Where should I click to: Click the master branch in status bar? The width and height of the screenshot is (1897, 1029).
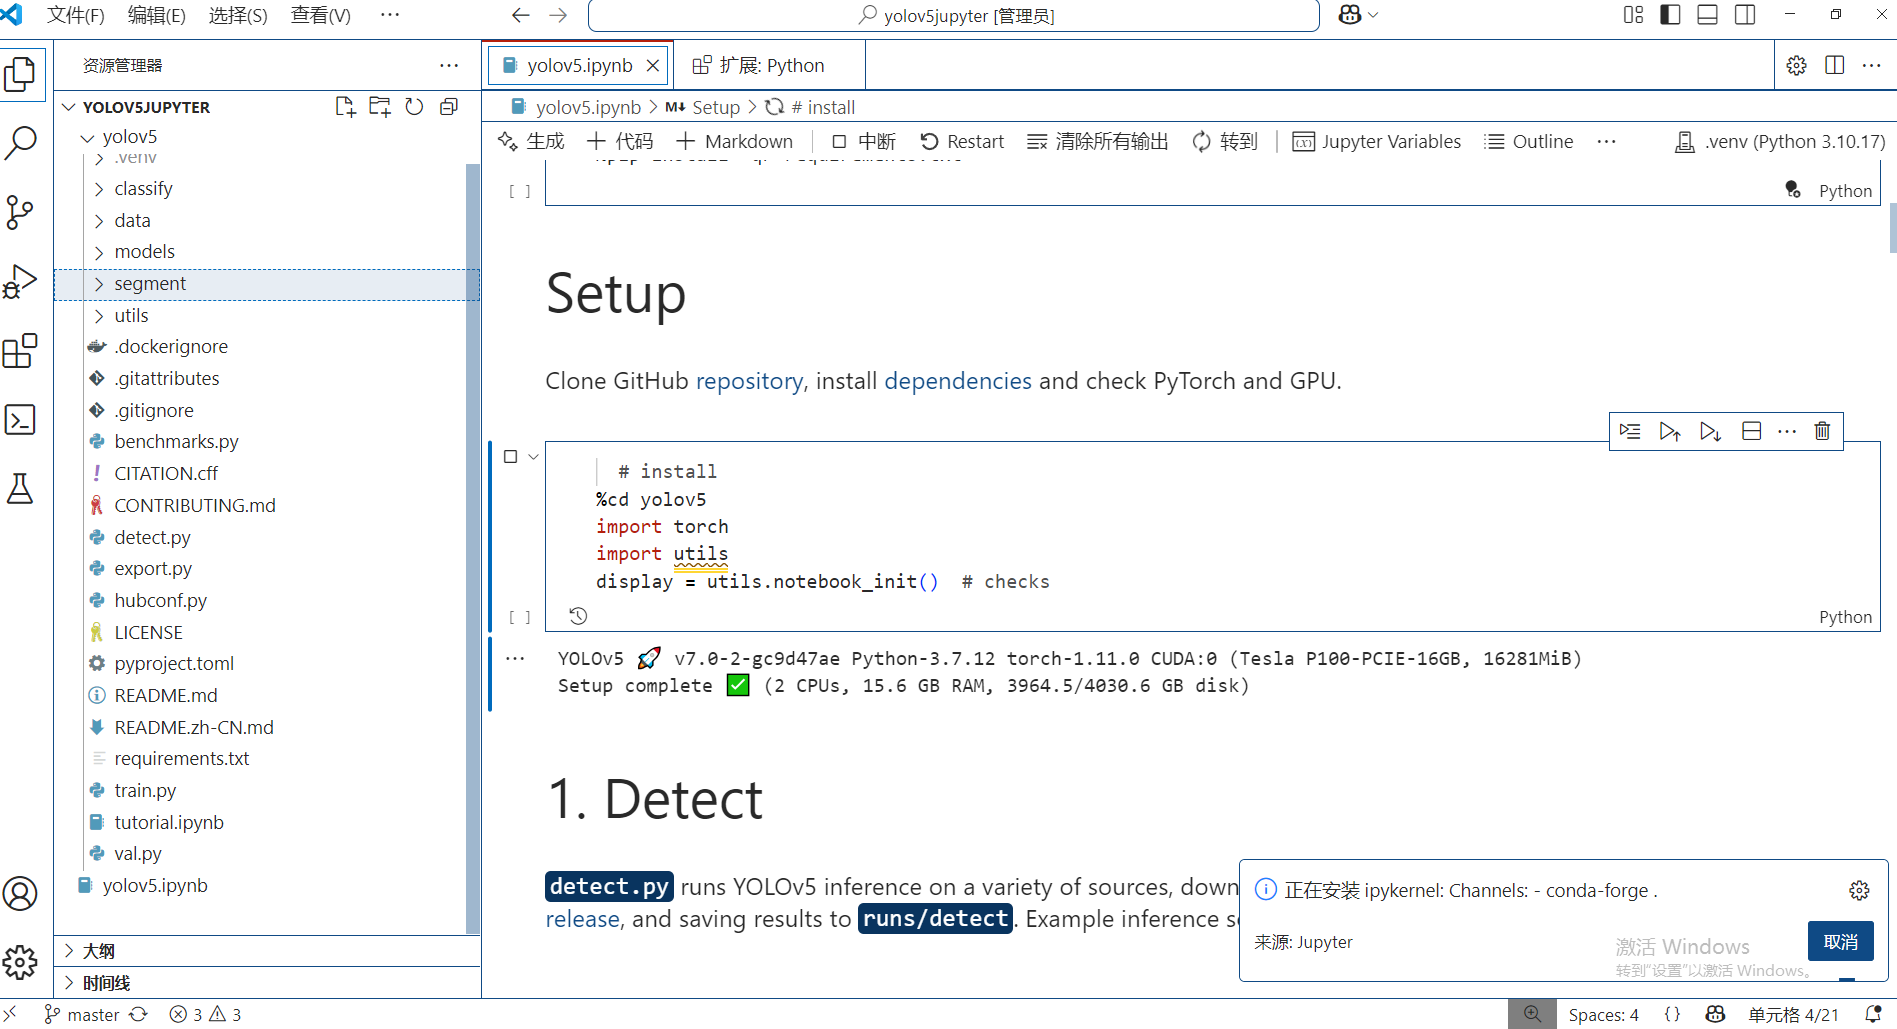(x=83, y=1014)
